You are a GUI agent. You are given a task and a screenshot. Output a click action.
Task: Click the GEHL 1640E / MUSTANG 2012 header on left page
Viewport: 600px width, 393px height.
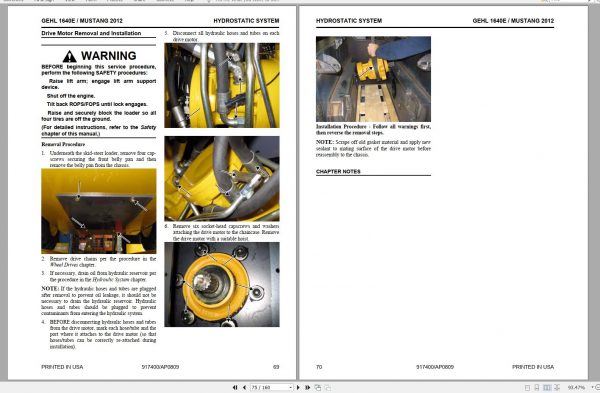pyautogui.click(x=82, y=21)
